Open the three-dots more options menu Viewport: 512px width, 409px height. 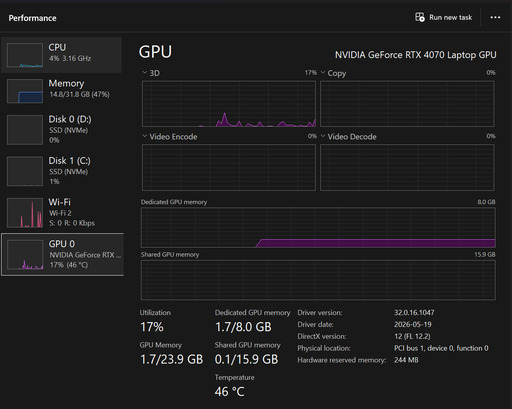495,17
